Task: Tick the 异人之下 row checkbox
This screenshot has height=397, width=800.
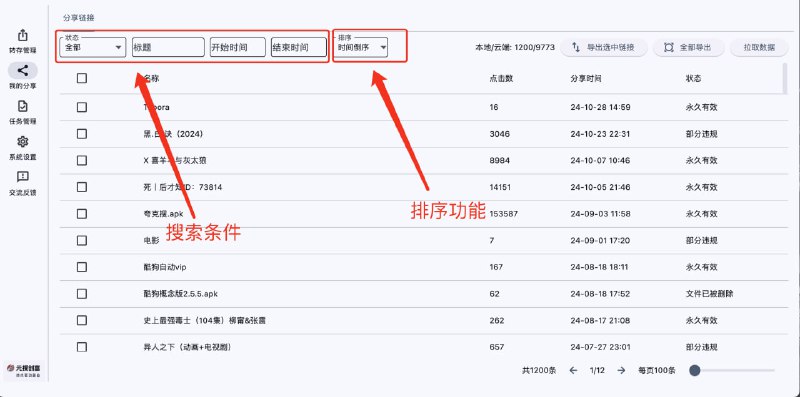Action: [x=82, y=347]
